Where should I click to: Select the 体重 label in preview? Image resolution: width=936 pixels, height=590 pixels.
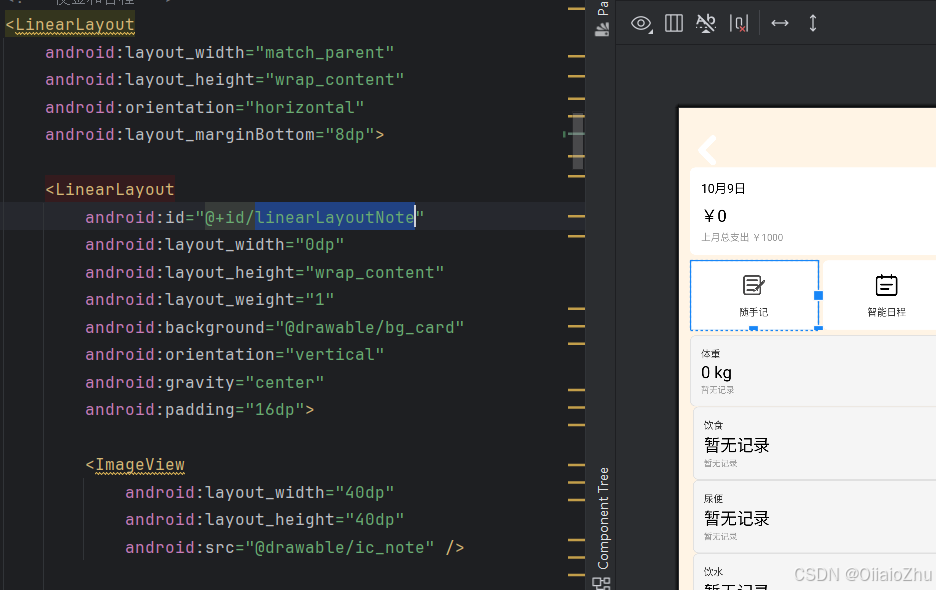pos(710,354)
